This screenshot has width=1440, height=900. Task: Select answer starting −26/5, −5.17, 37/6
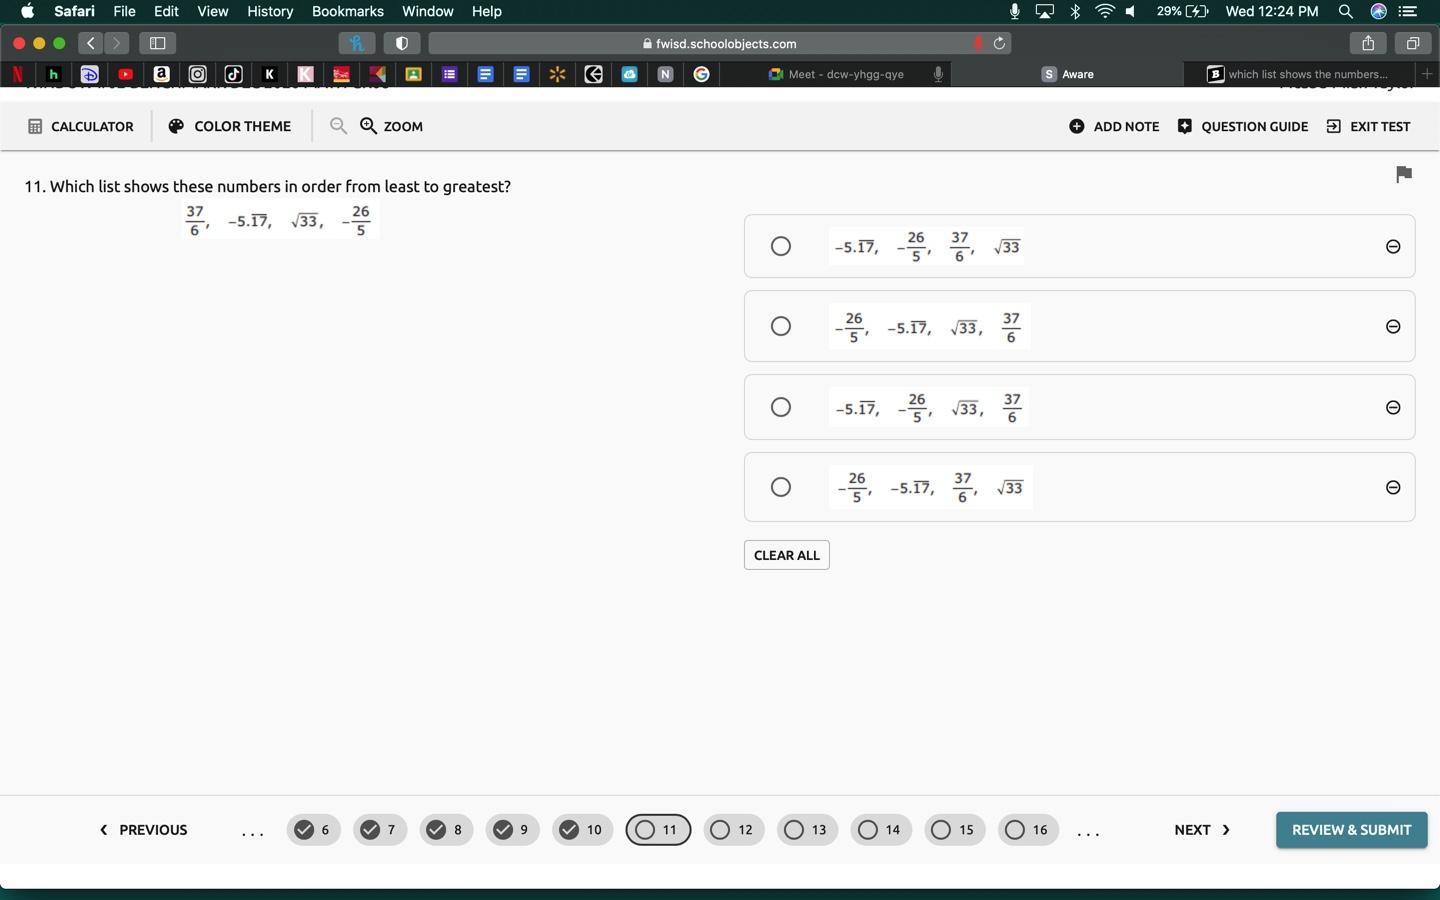(781, 487)
